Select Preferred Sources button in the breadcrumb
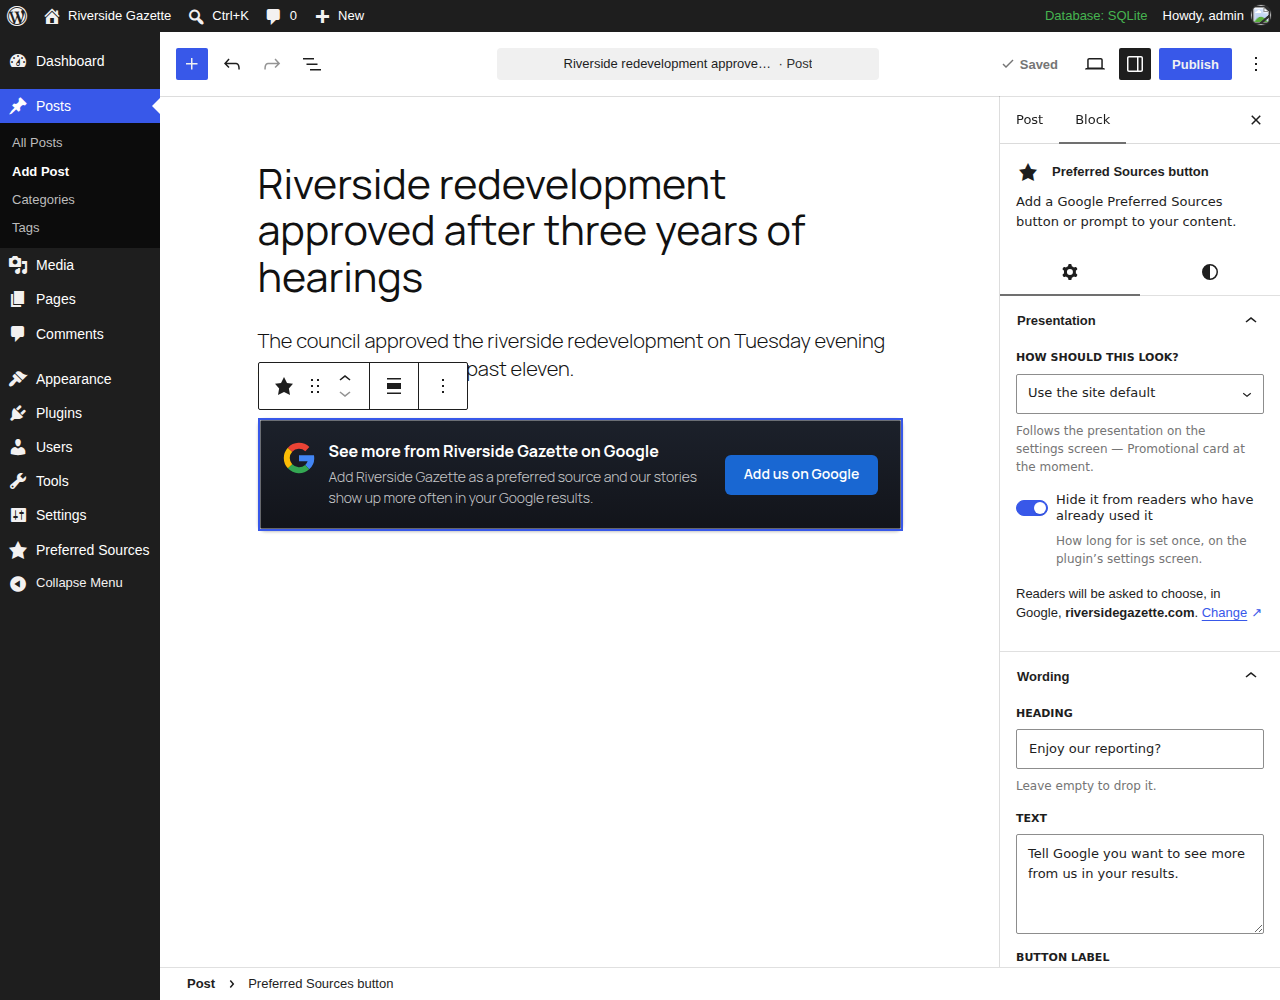 coord(321,984)
